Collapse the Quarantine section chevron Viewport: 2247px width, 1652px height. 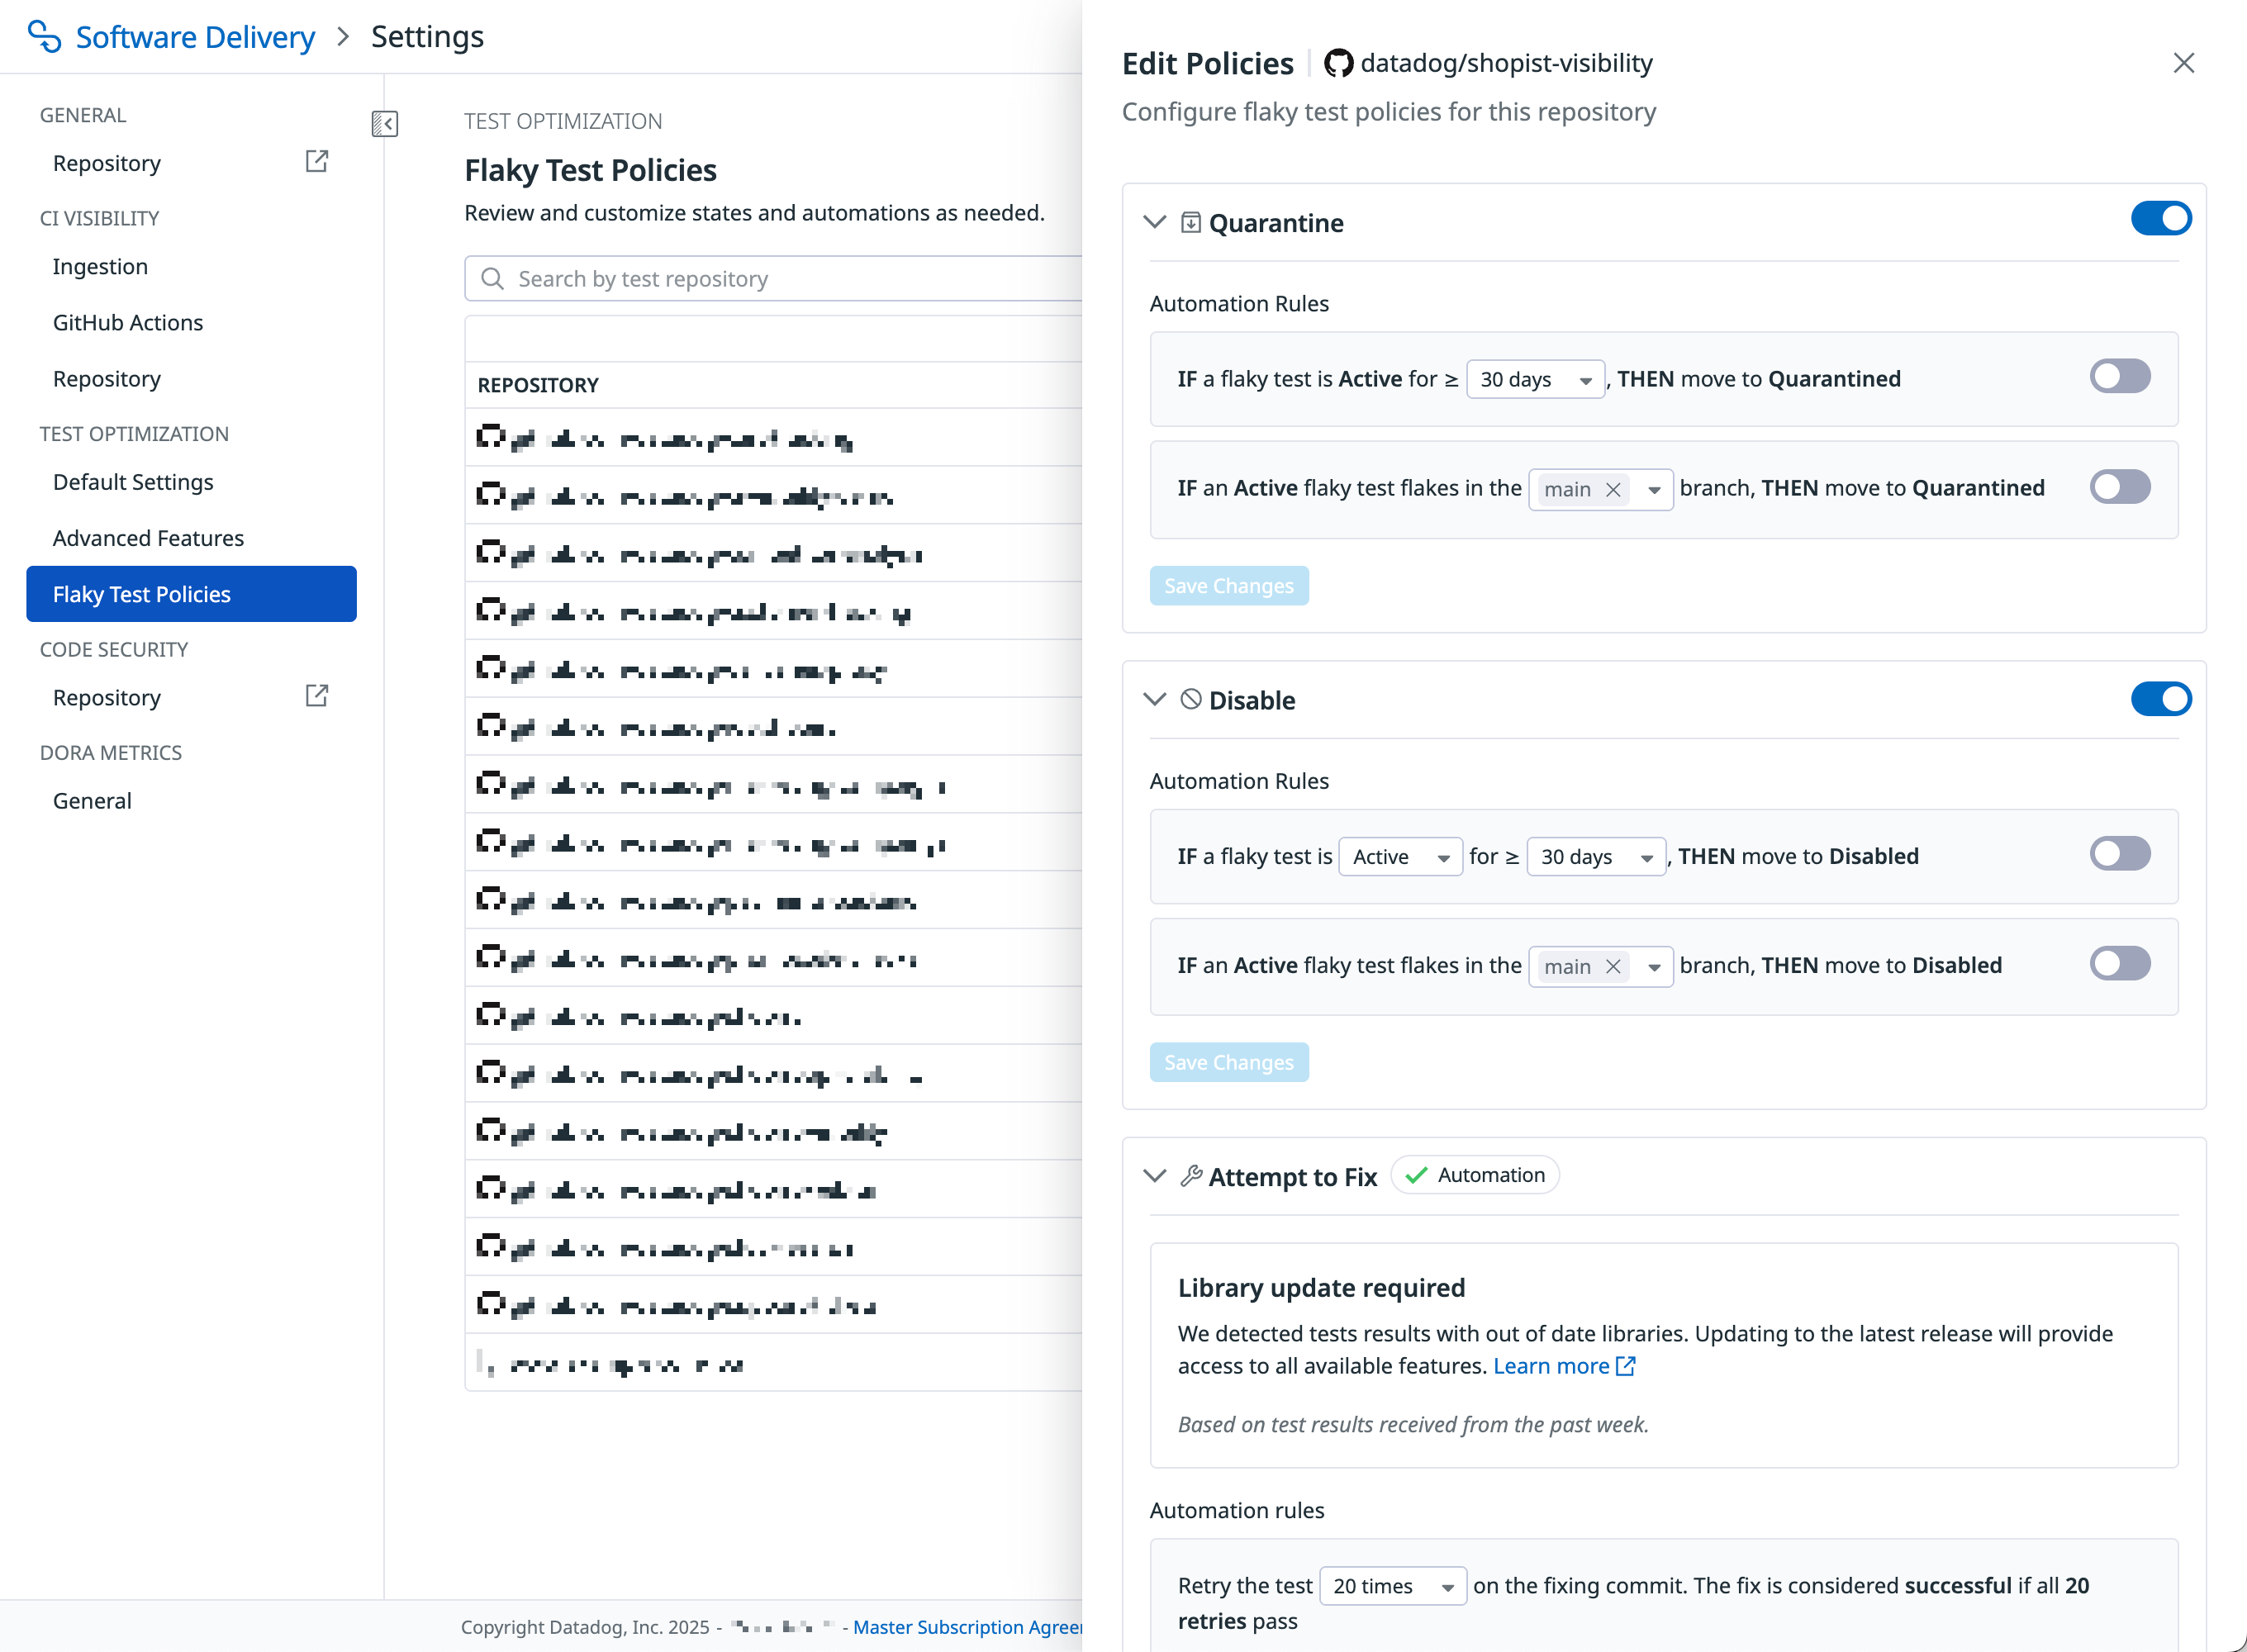(x=1155, y=222)
